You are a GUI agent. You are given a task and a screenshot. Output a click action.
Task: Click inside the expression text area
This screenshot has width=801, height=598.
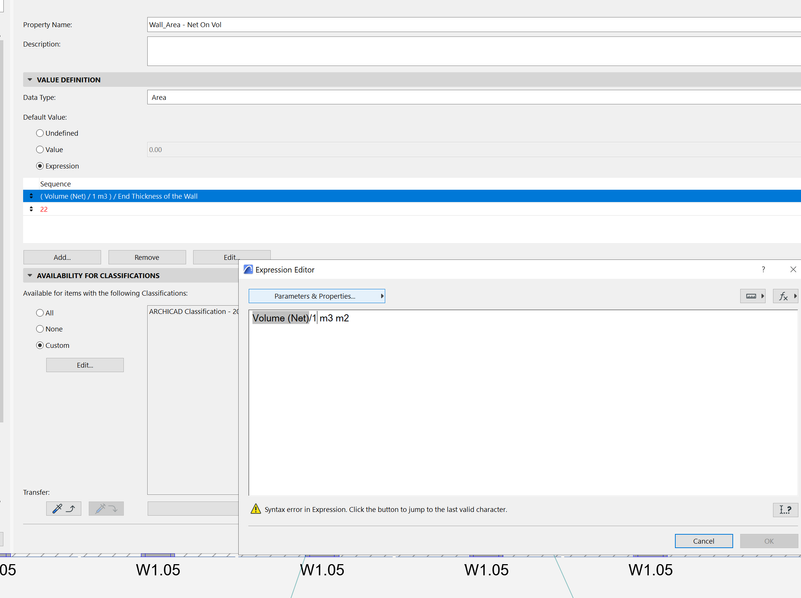pos(523,402)
